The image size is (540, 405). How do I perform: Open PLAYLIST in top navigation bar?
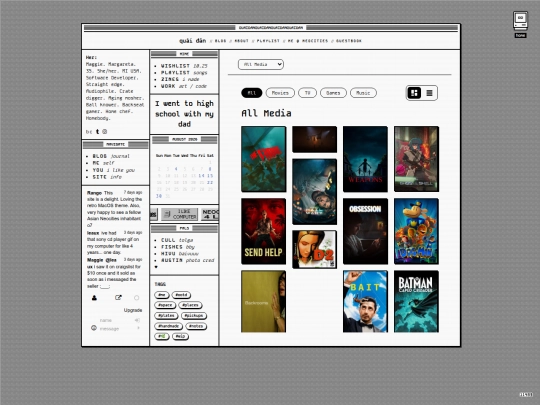pos(268,41)
